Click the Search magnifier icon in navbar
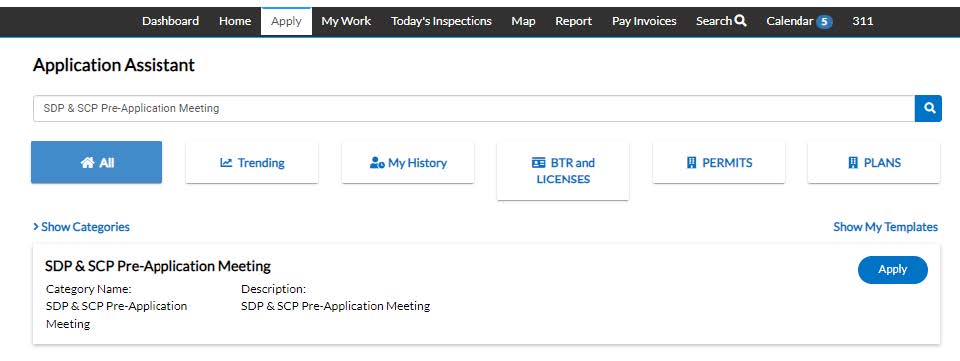 tap(740, 21)
